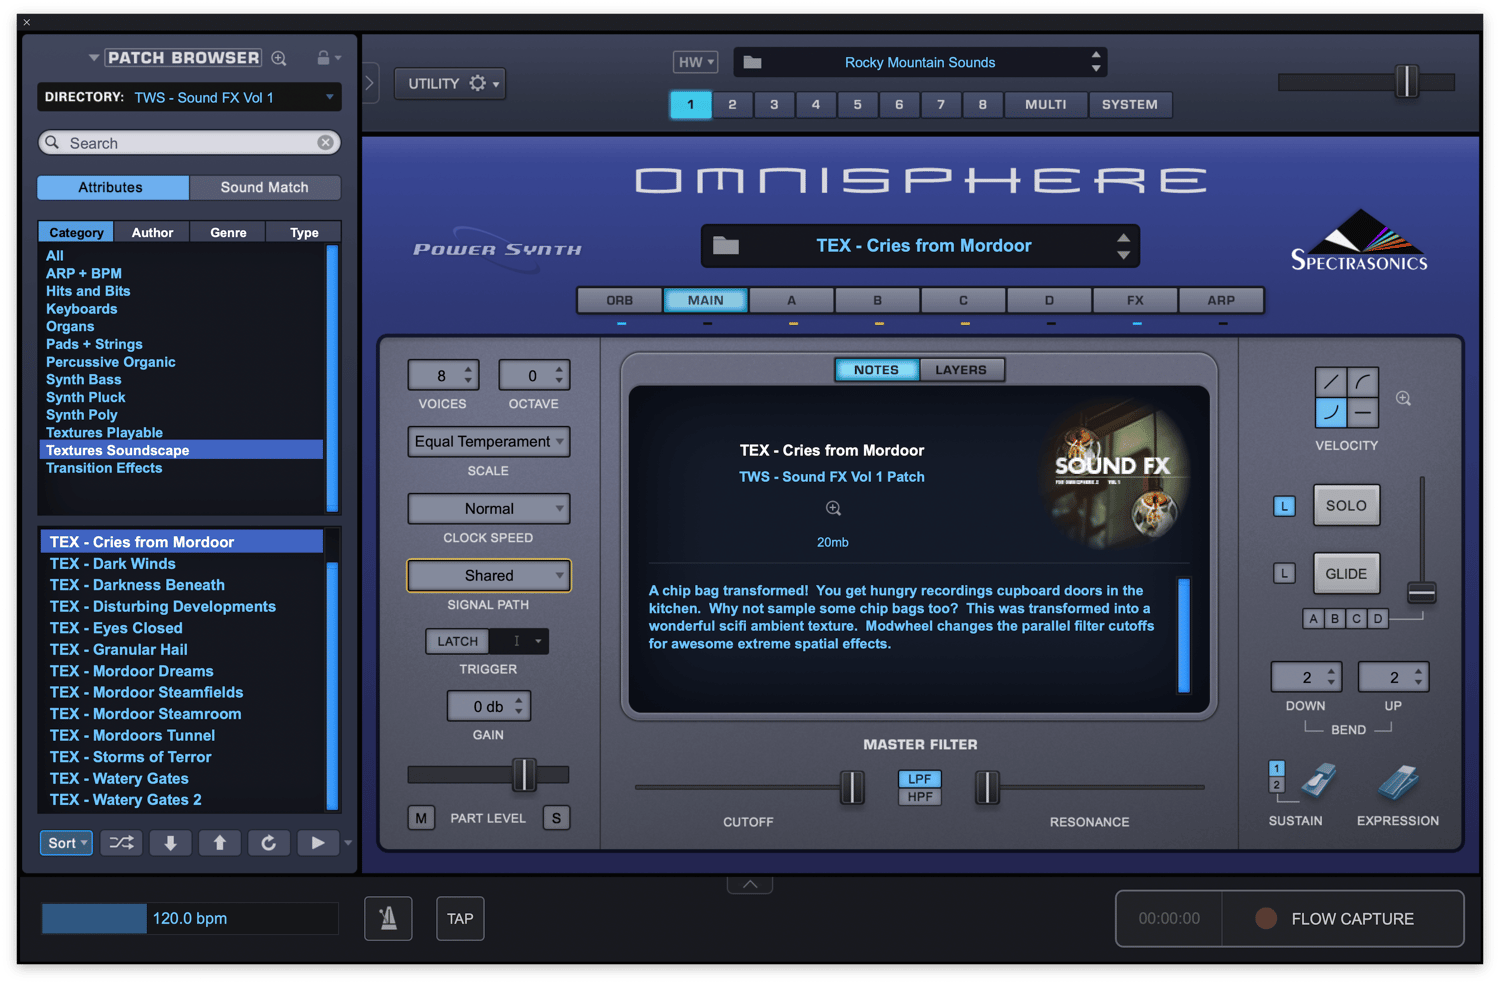Click the TAP tempo button
This screenshot has width=1500, height=984.
(x=460, y=918)
